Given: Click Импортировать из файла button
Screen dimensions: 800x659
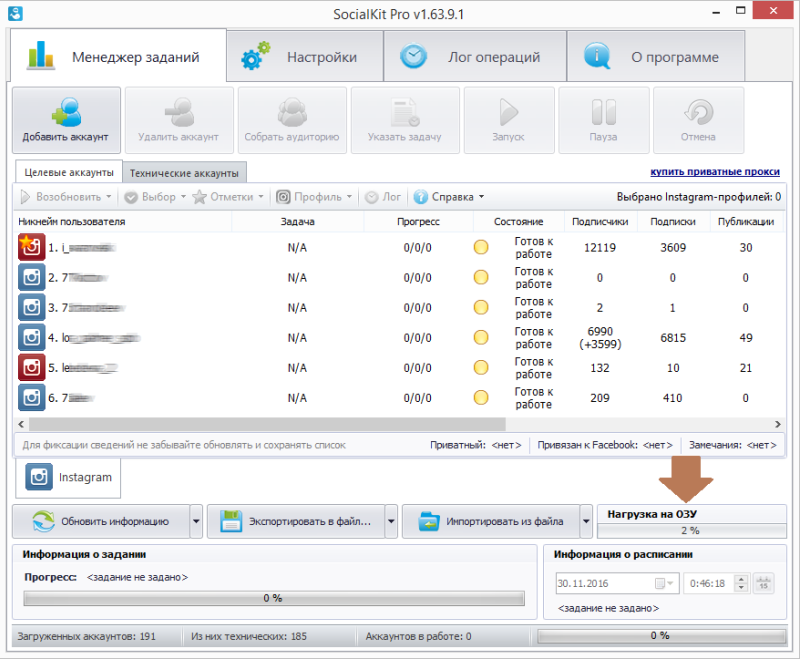Looking at the screenshot, I should [x=491, y=521].
